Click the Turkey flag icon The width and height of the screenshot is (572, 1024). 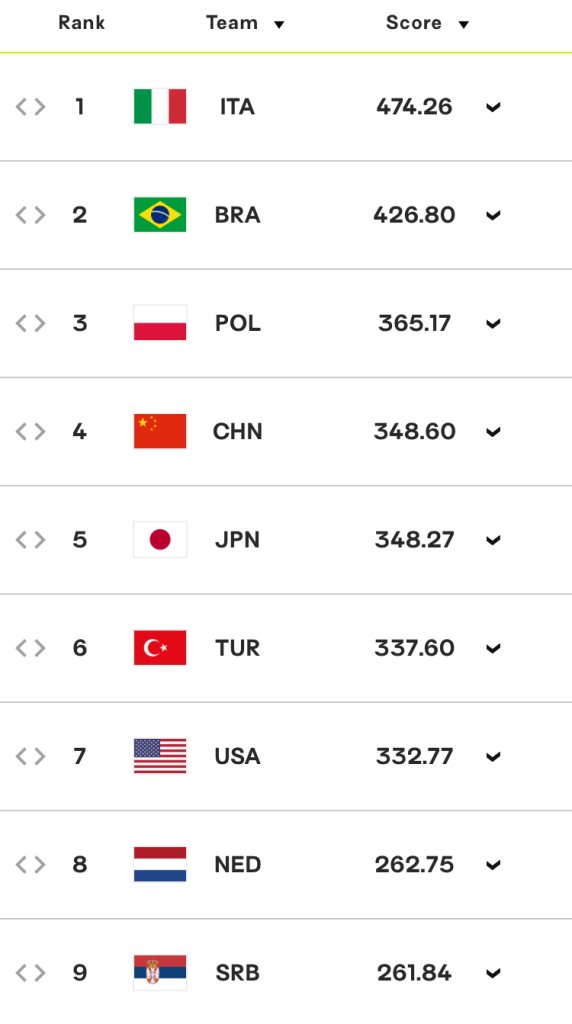pos(160,648)
